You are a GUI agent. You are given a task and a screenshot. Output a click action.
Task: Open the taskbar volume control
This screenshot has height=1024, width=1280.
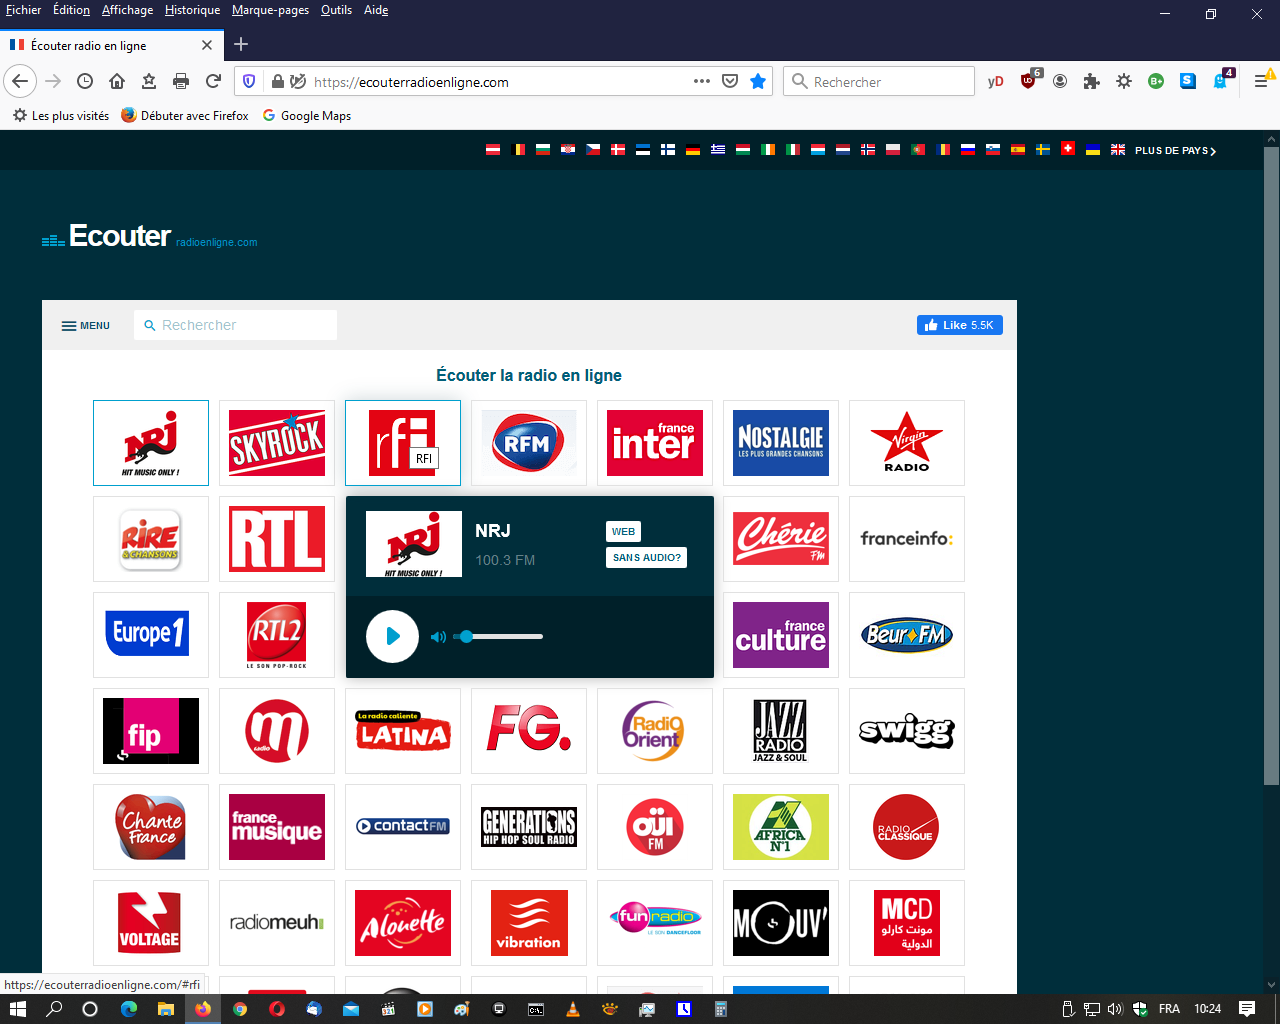tap(1115, 1009)
